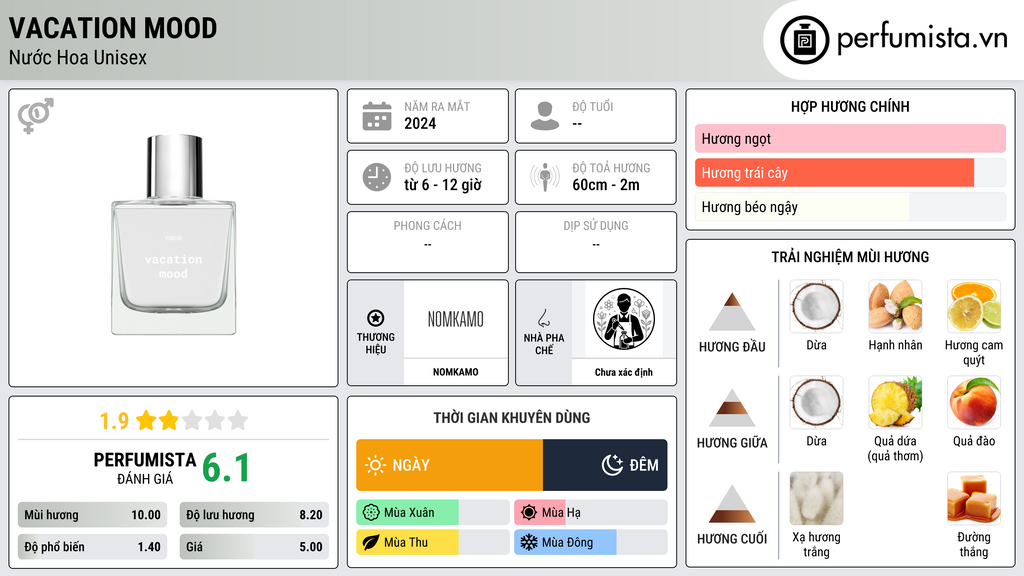Select the Xạ hương trắng white musk image
The height and width of the screenshot is (576, 1024).
coord(816,498)
